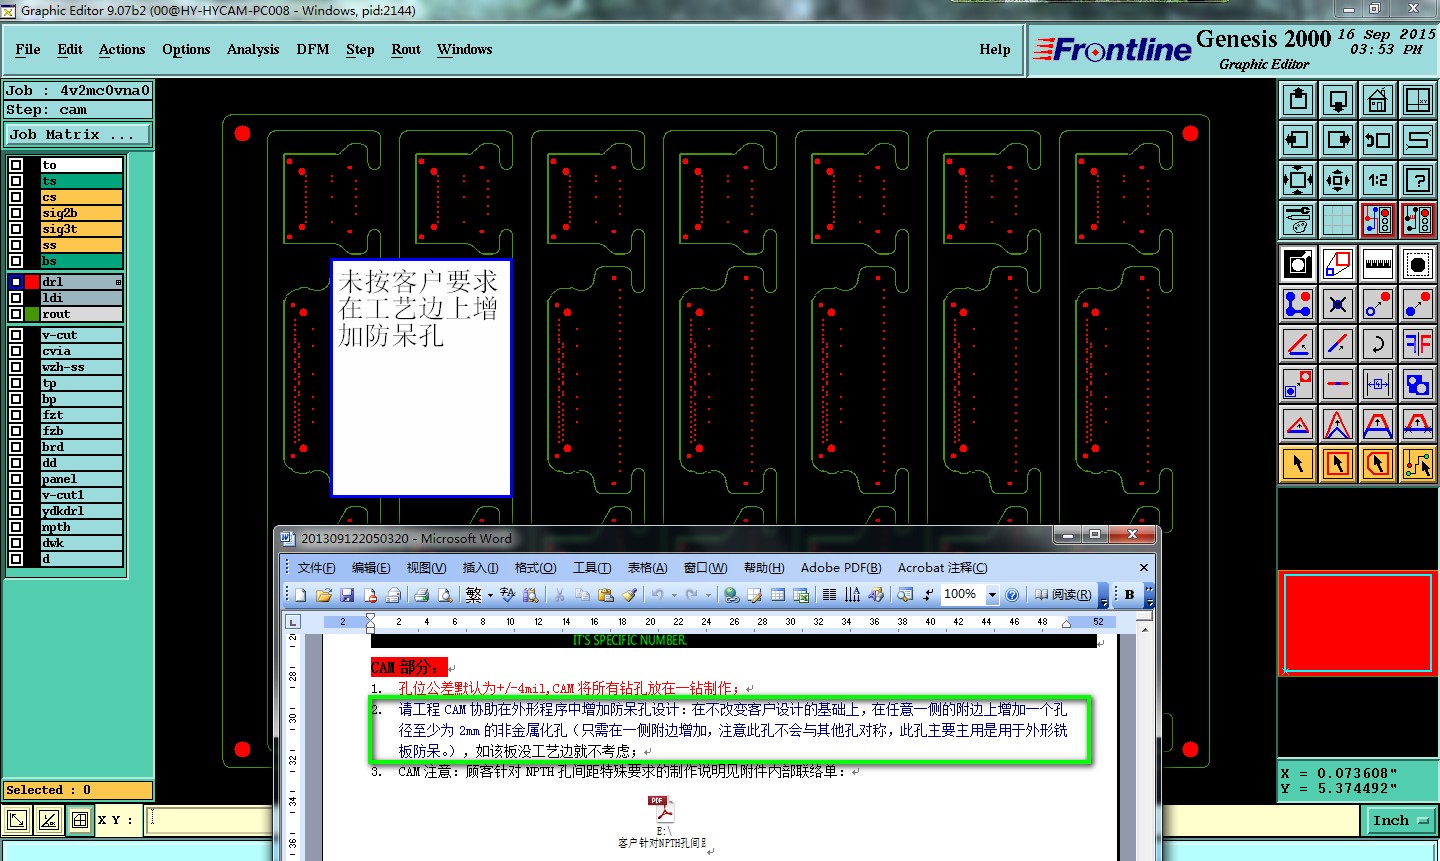Image resolution: width=1440 pixels, height=861 pixels.
Task: Click the Open folder icon in Word
Action: 324,595
